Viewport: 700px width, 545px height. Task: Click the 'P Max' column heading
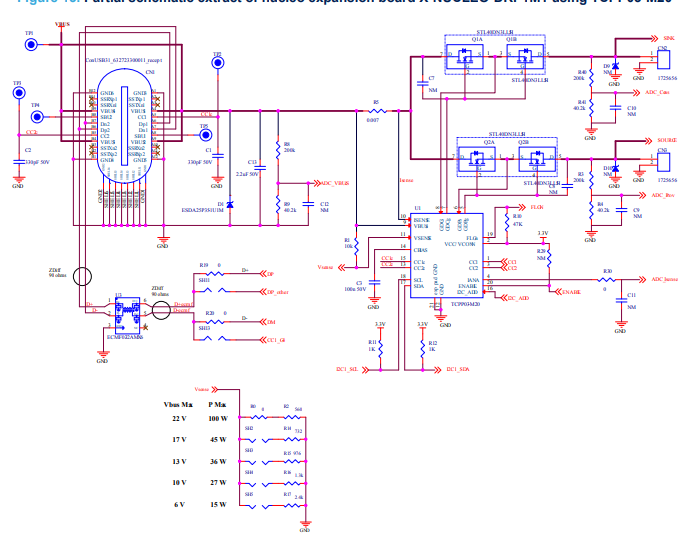217,405
